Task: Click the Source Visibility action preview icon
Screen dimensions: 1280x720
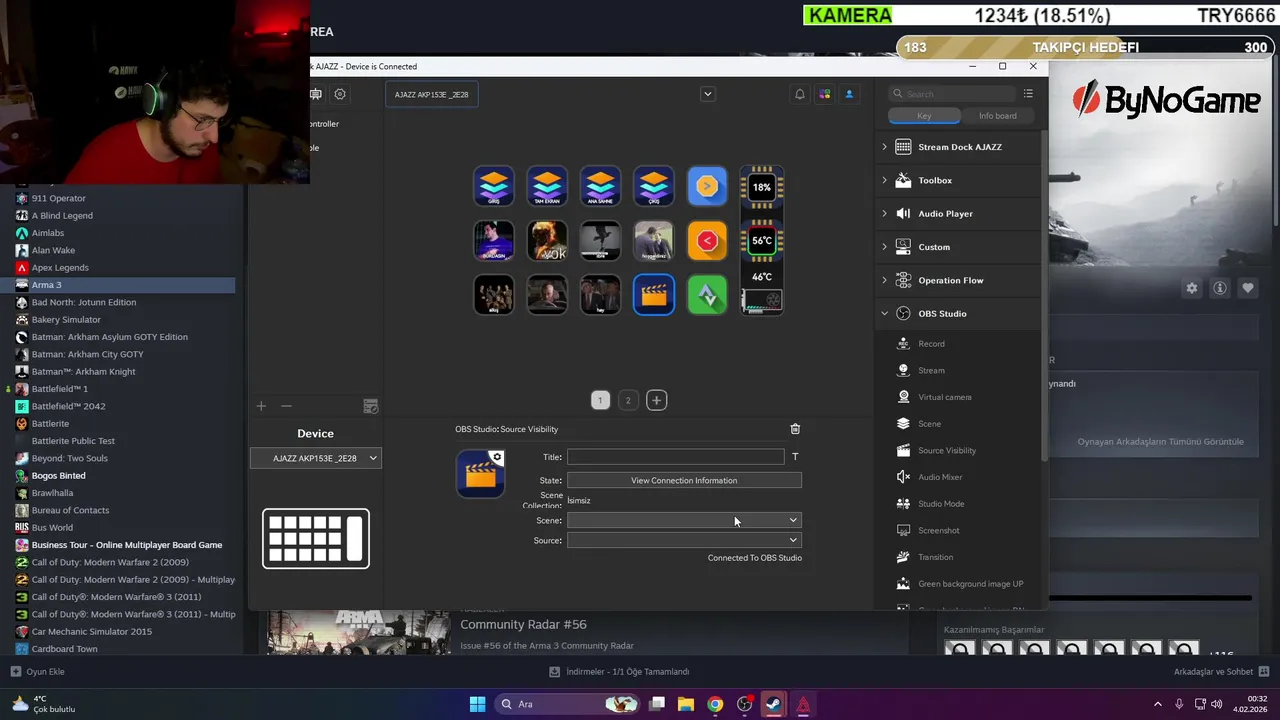Action: click(x=480, y=473)
